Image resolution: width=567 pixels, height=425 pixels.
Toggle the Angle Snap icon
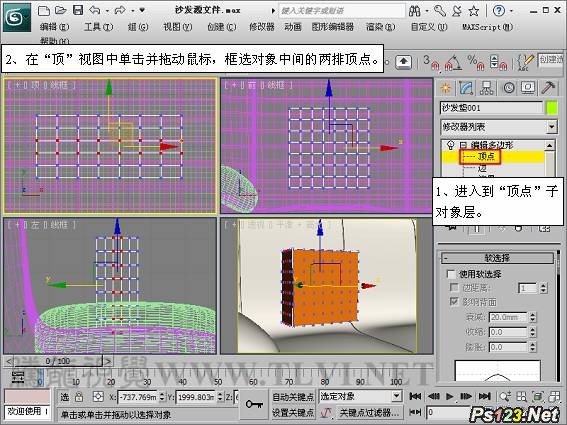(453, 62)
